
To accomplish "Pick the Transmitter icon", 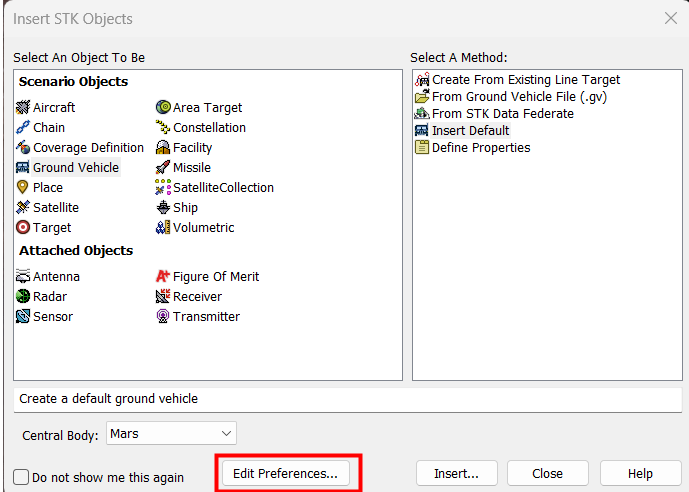I will point(163,316).
